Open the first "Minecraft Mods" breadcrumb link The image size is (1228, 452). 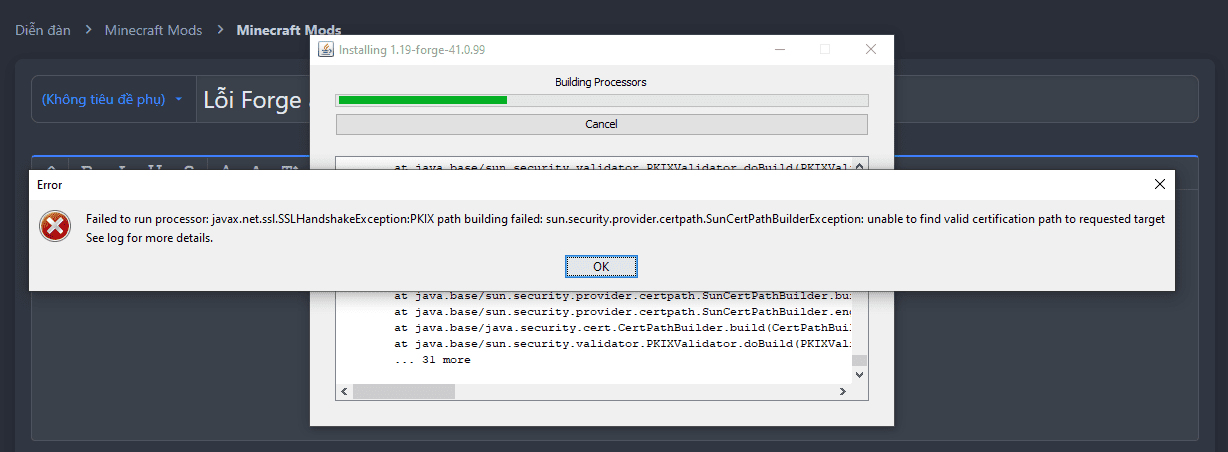click(x=153, y=30)
